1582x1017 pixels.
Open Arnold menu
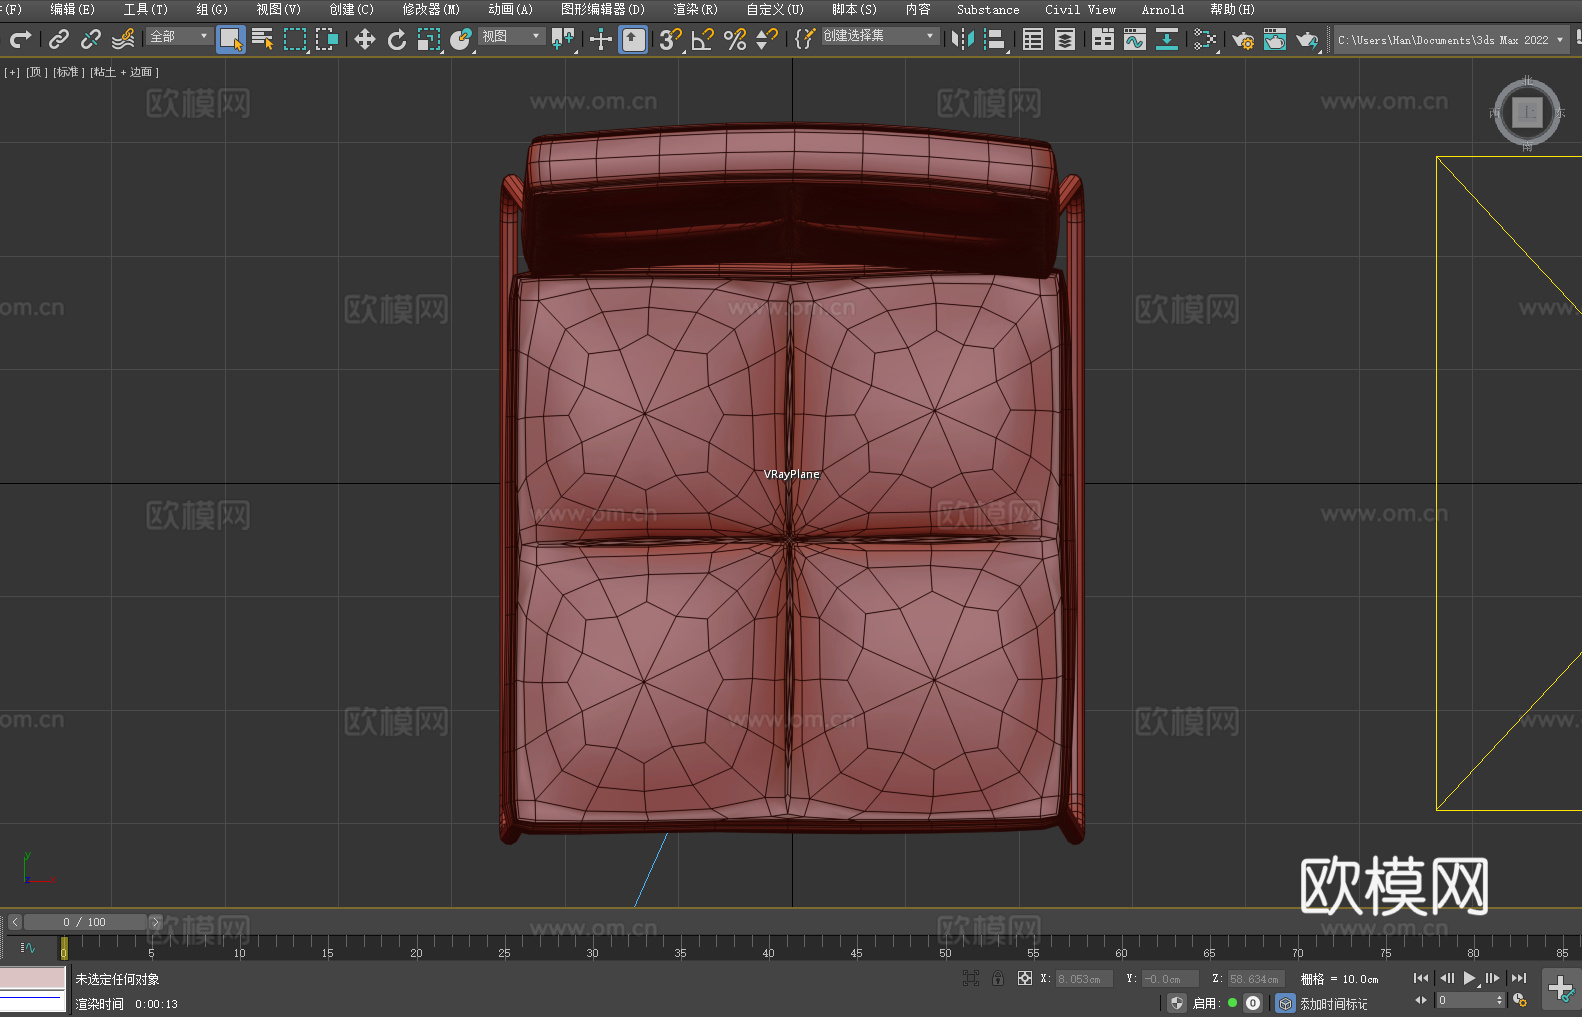coord(1162,9)
